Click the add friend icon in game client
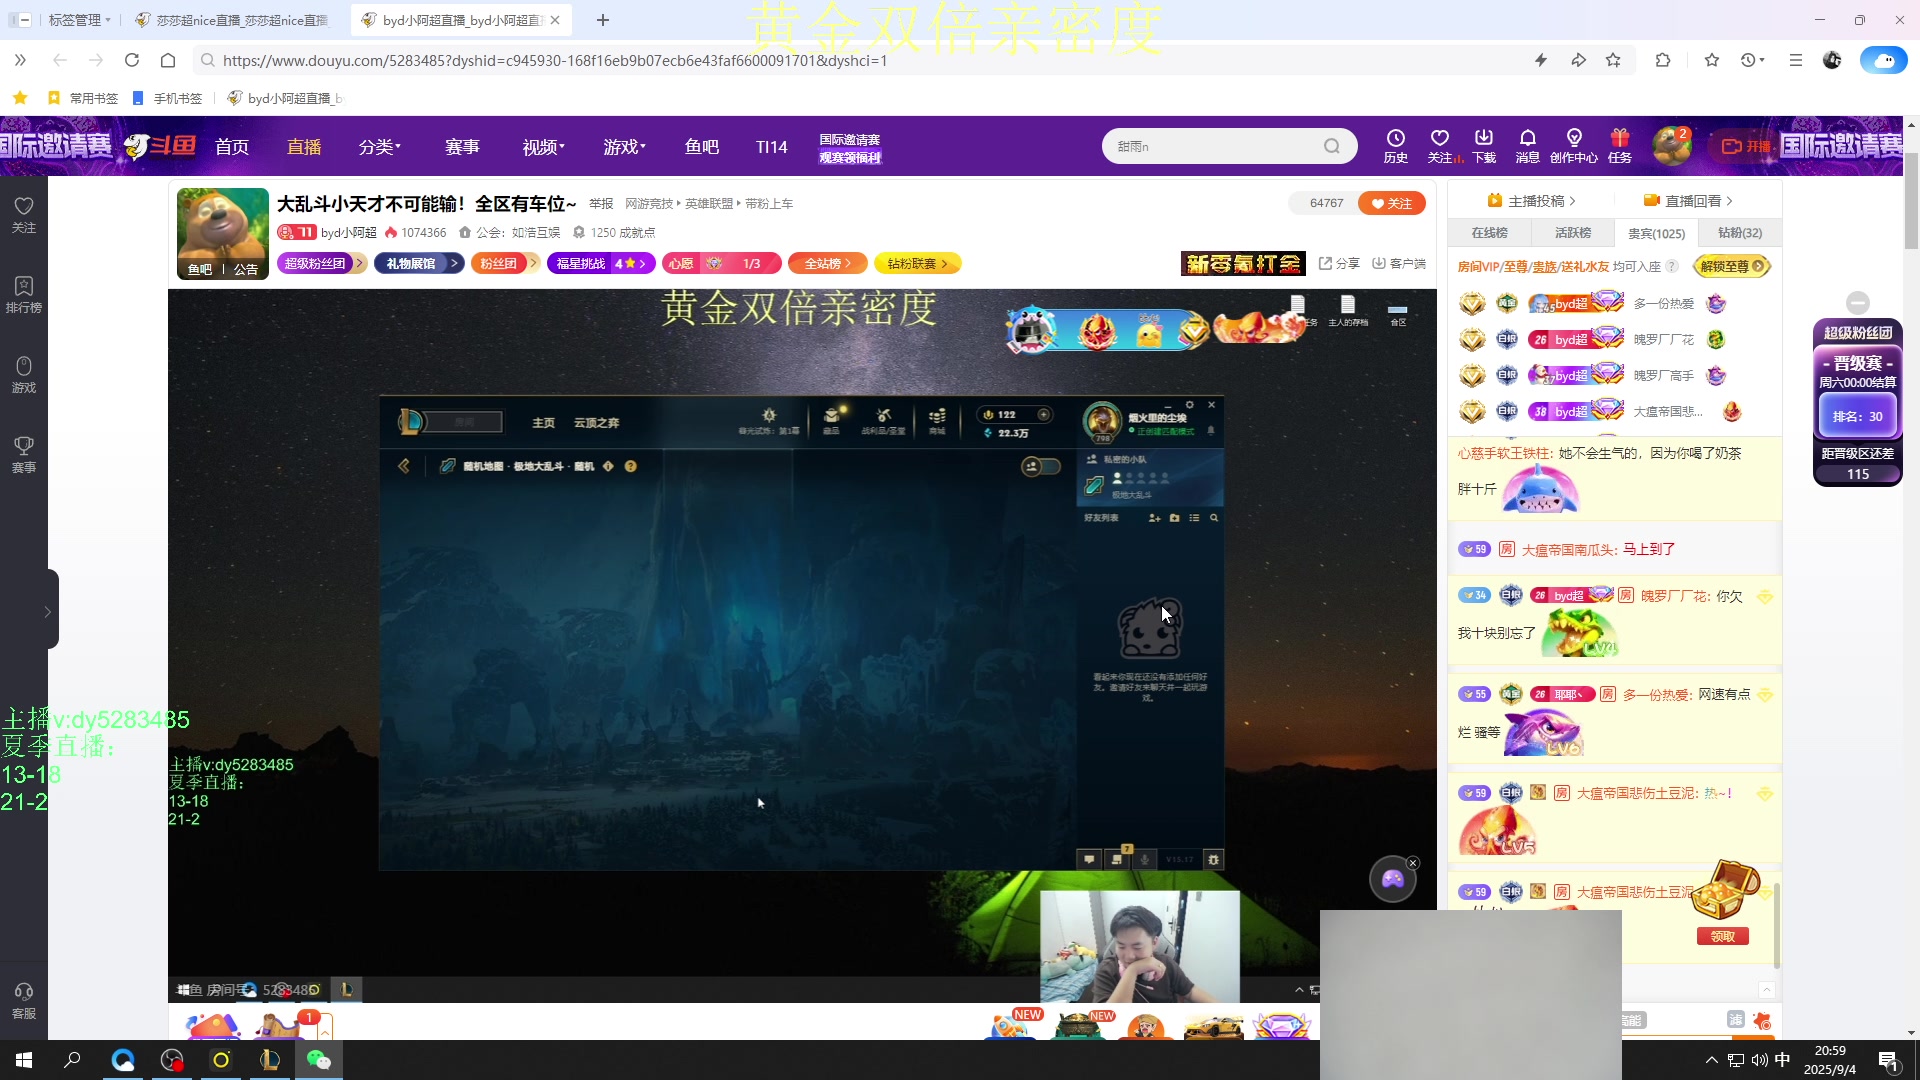This screenshot has height=1080, width=1920. [x=1154, y=518]
